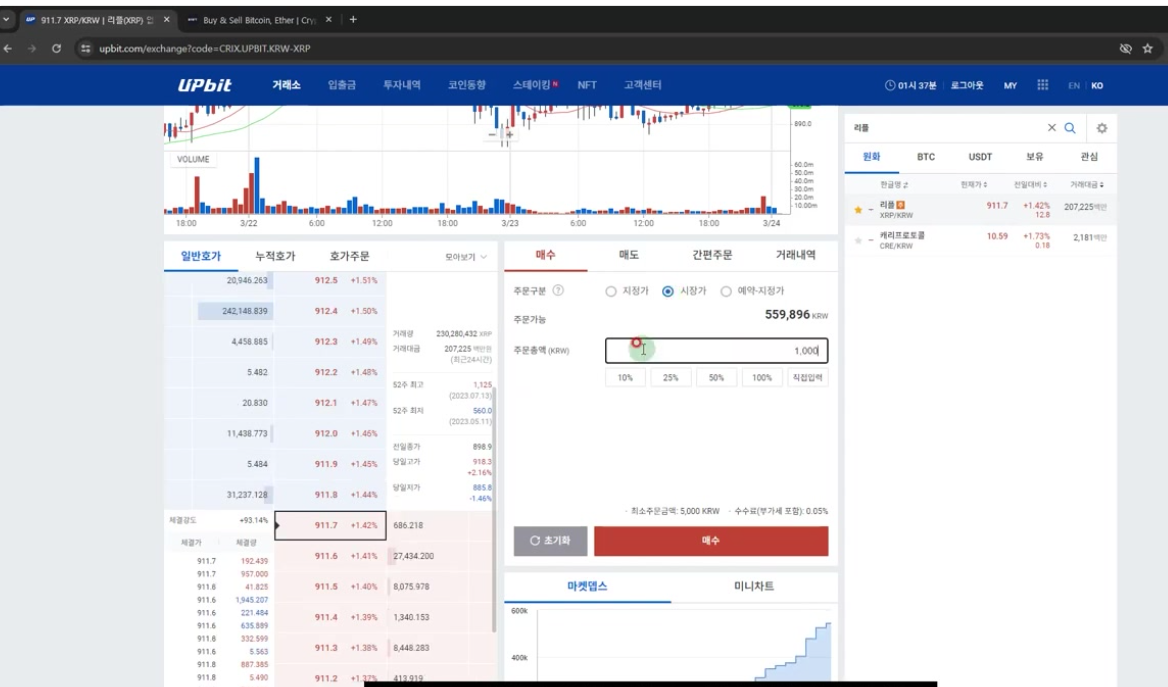Click the browser forward arrow

pos(31,48)
